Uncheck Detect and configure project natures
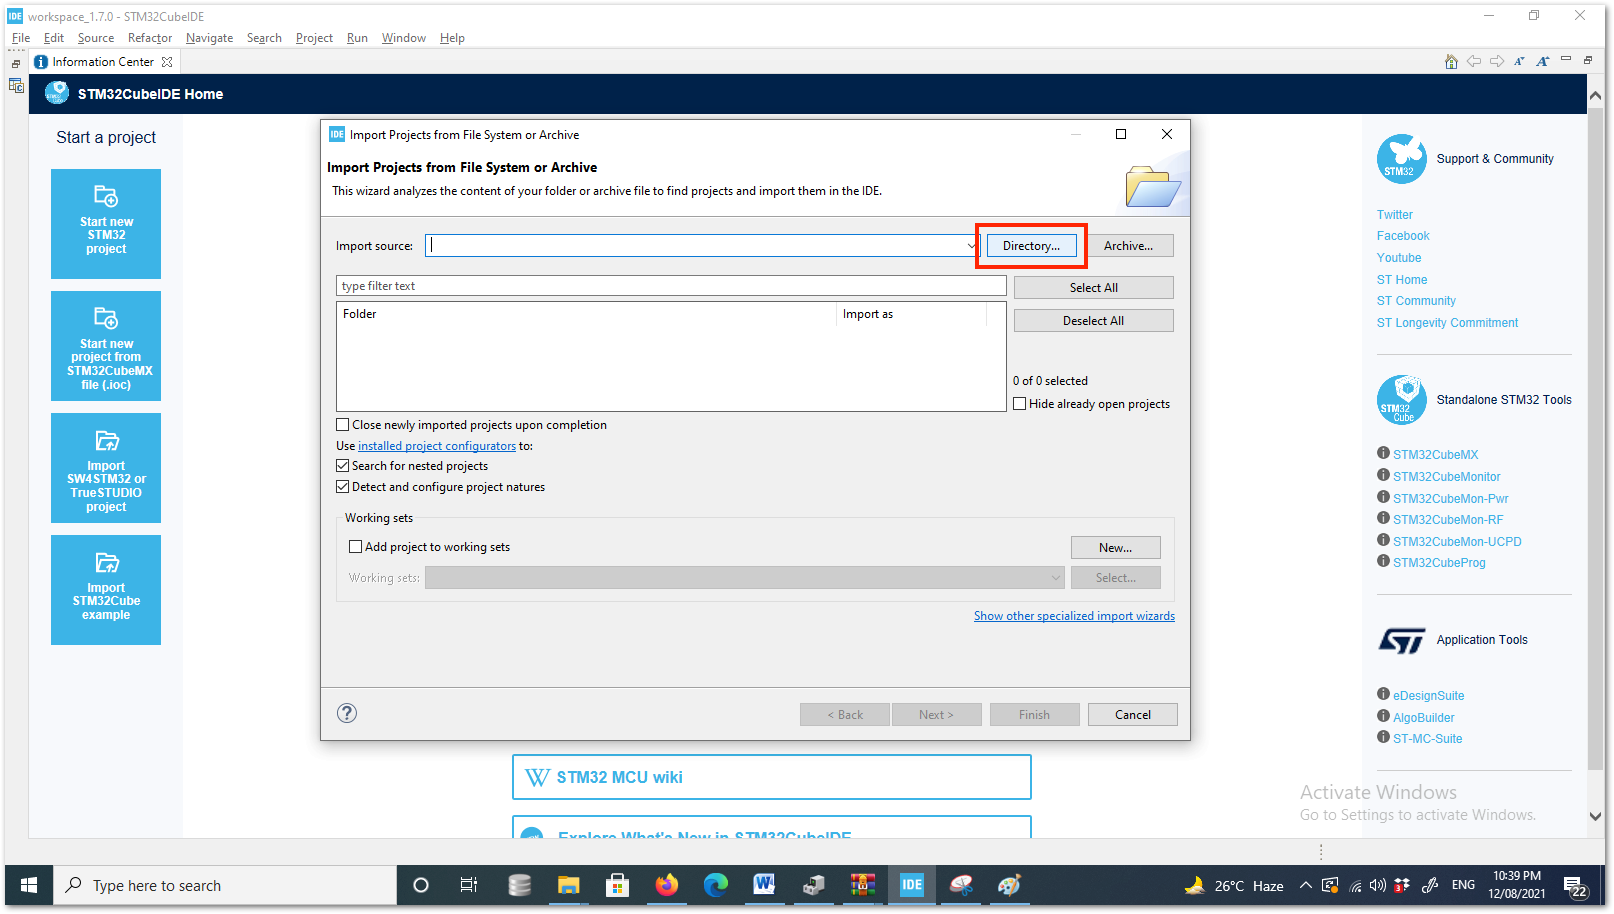1614x914 pixels. tap(343, 487)
